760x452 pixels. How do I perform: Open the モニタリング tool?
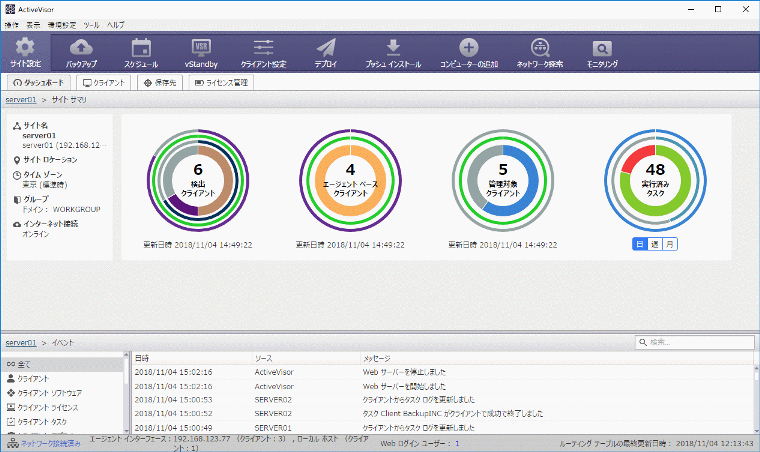(602, 52)
